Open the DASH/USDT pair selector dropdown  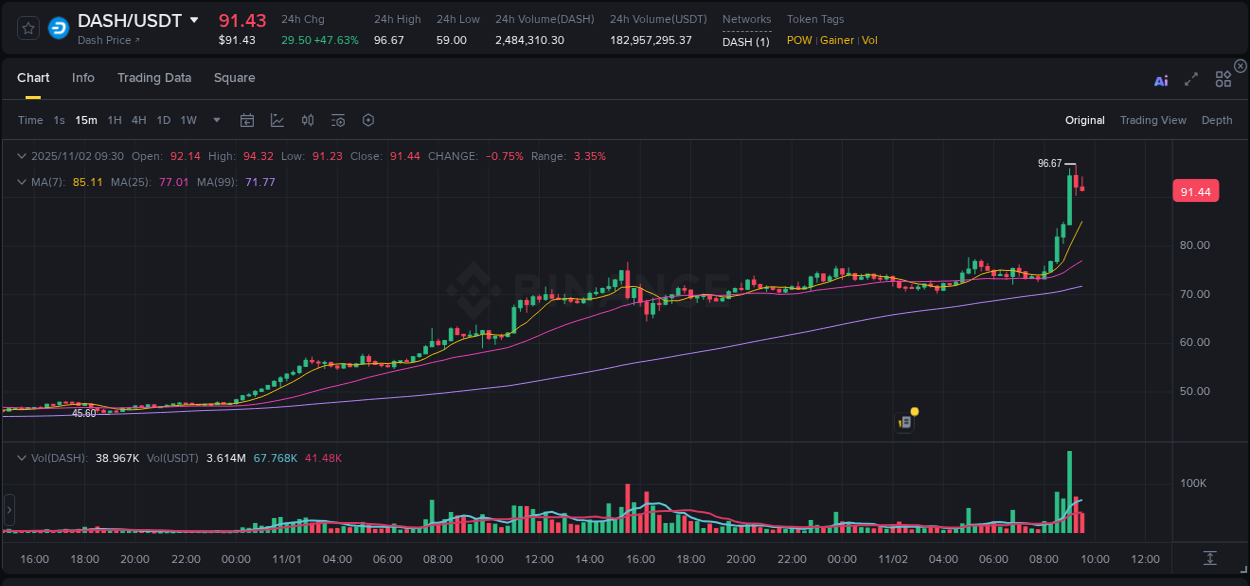pyautogui.click(x=194, y=19)
